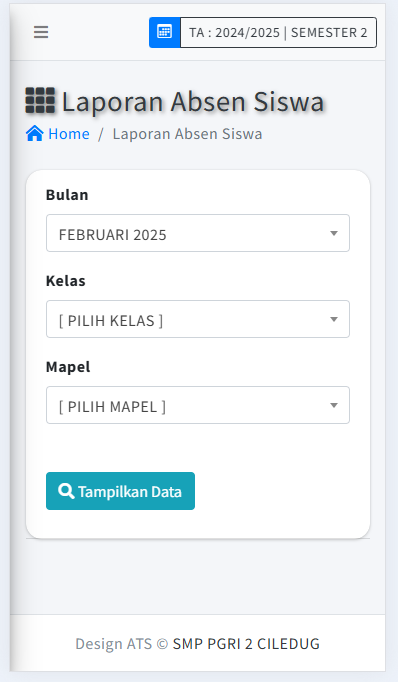Open the hamburger sidebar menu
The height and width of the screenshot is (682, 398).
pos(41,32)
